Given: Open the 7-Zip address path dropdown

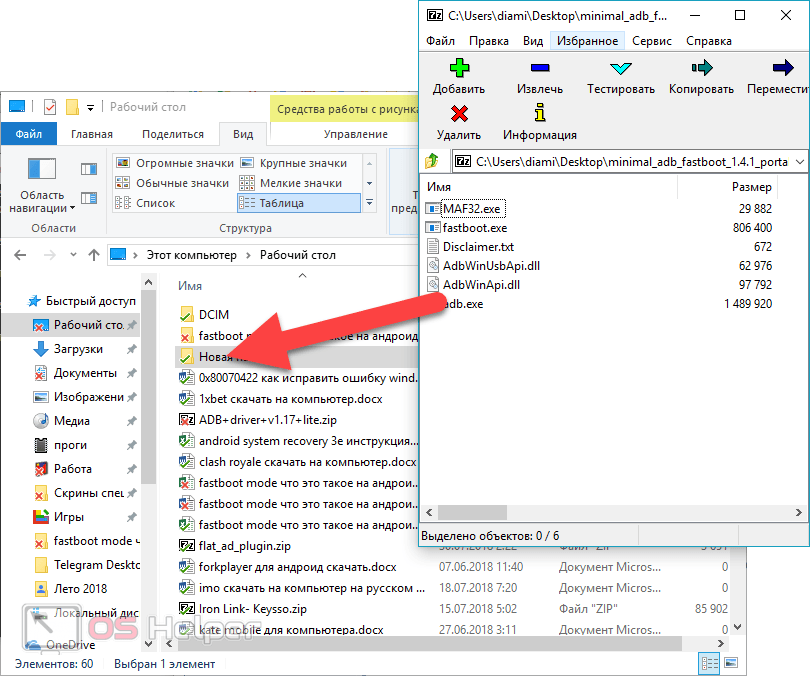Looking at the screenshot, I should tap(799, 162).
